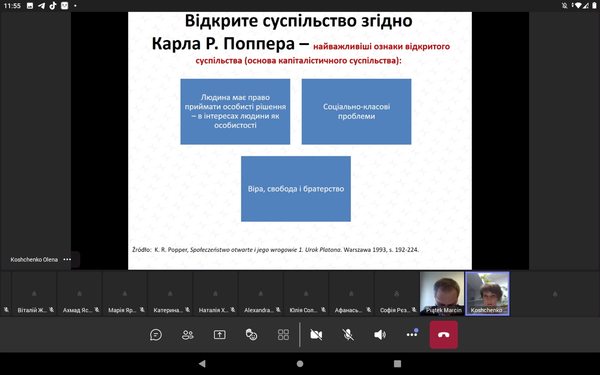Select the Koshchenko video thumbnail
The width and height of the screenshot is (600, 375).
[487, 293]
